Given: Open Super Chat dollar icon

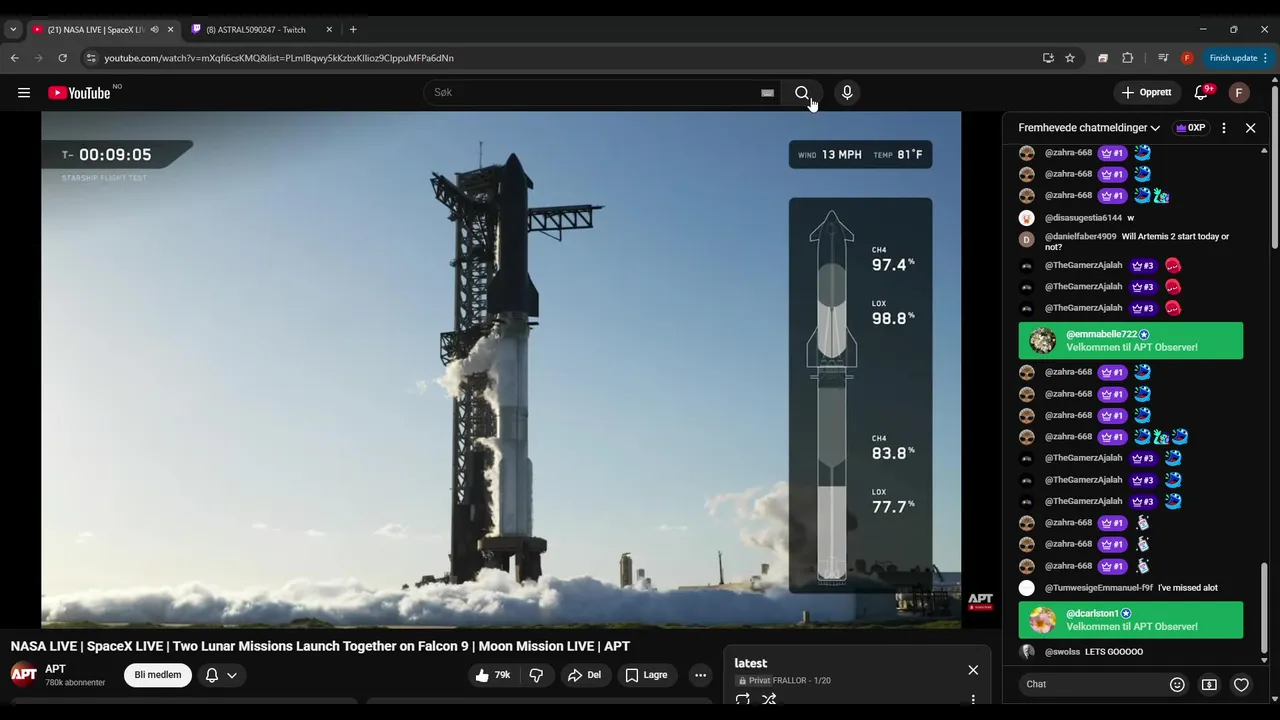Looking at the screenshot, I should point(1209,684).
